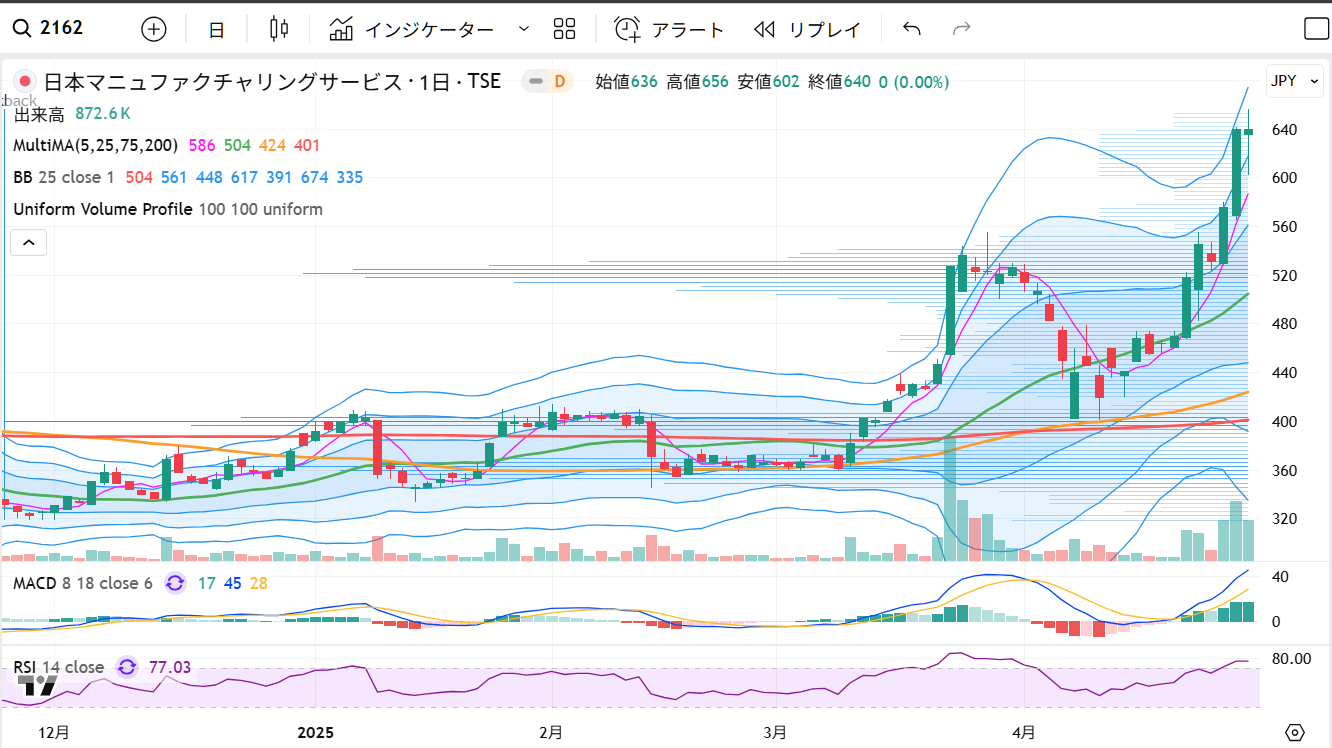Image resolution: width=1332 pixels, height=748 pixels.
Task: Click the RSI value 77.03
Action: [170, 667]
